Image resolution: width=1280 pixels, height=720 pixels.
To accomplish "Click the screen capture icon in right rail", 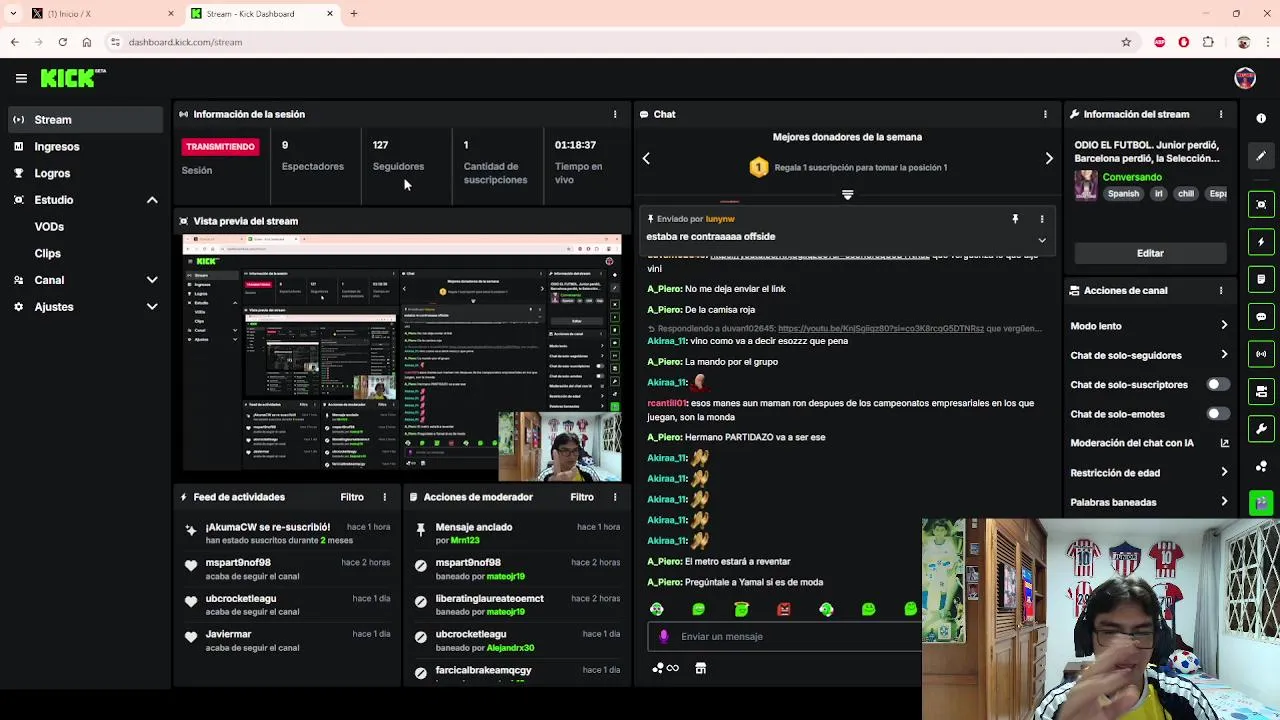I will (x=1261, y=205).
